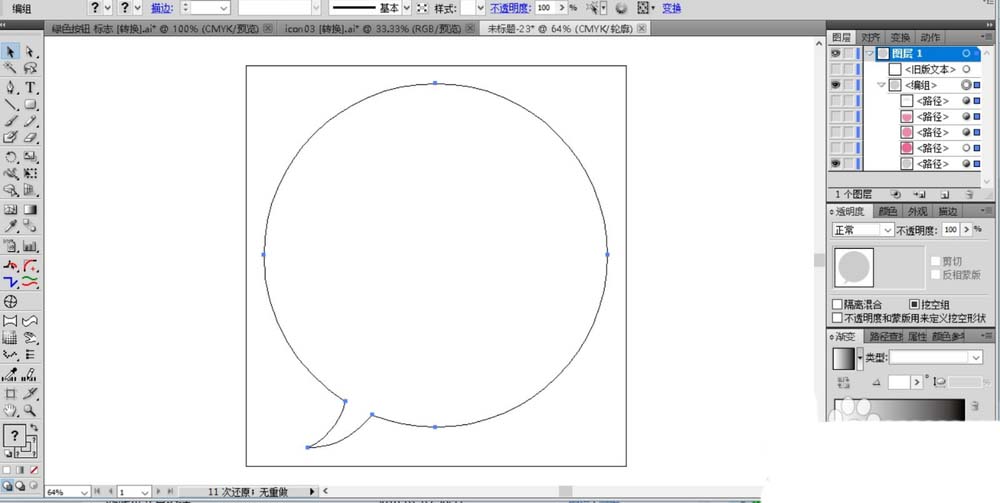Select the Rectangle shape tool
Image resolution: width=1000 pixels, height=503 pixels.
30,105
